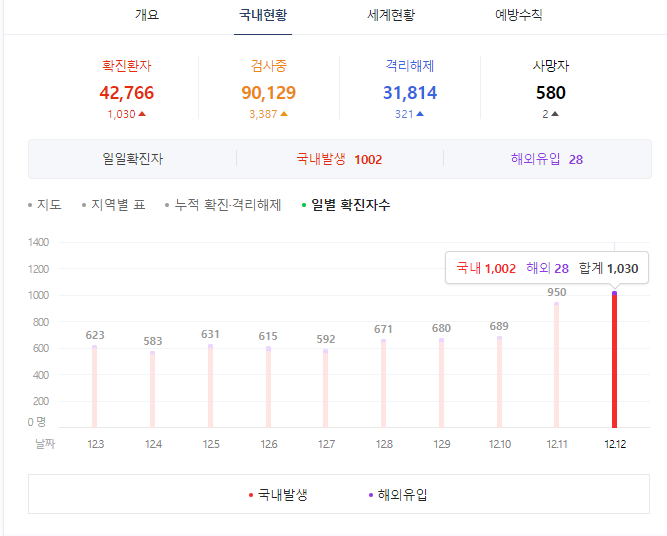Click tooltip total 합계 1,030
The image size is (667, 536).
coord(608,268)
